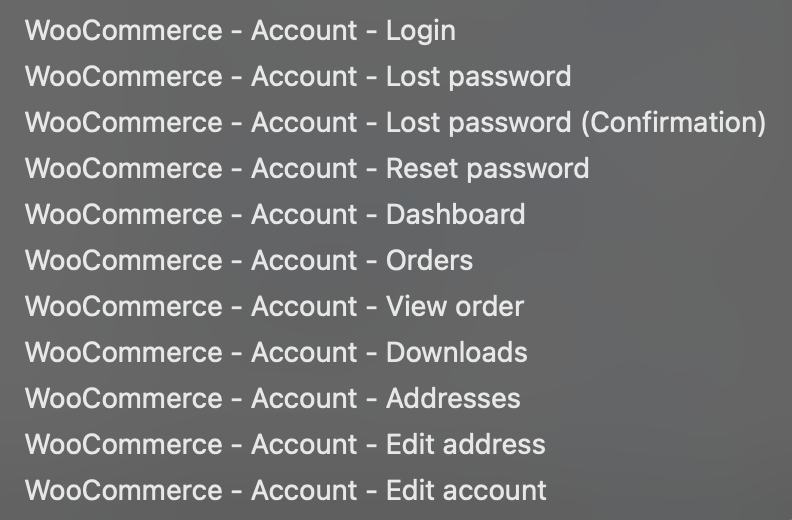Select WooCommerce - Account - Login item

pyautogui.click(x=240, y=30)
